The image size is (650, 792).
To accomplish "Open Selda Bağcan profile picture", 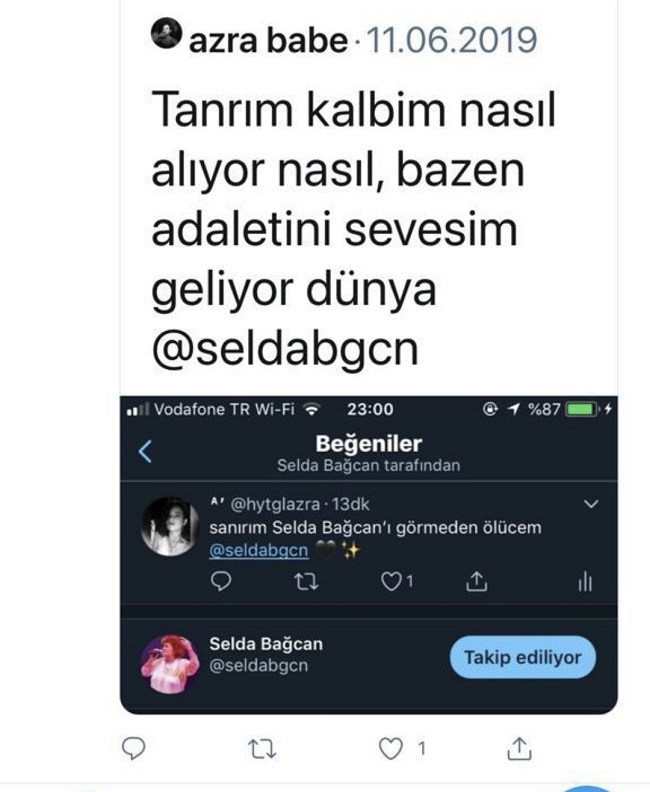I will point(170,663).
